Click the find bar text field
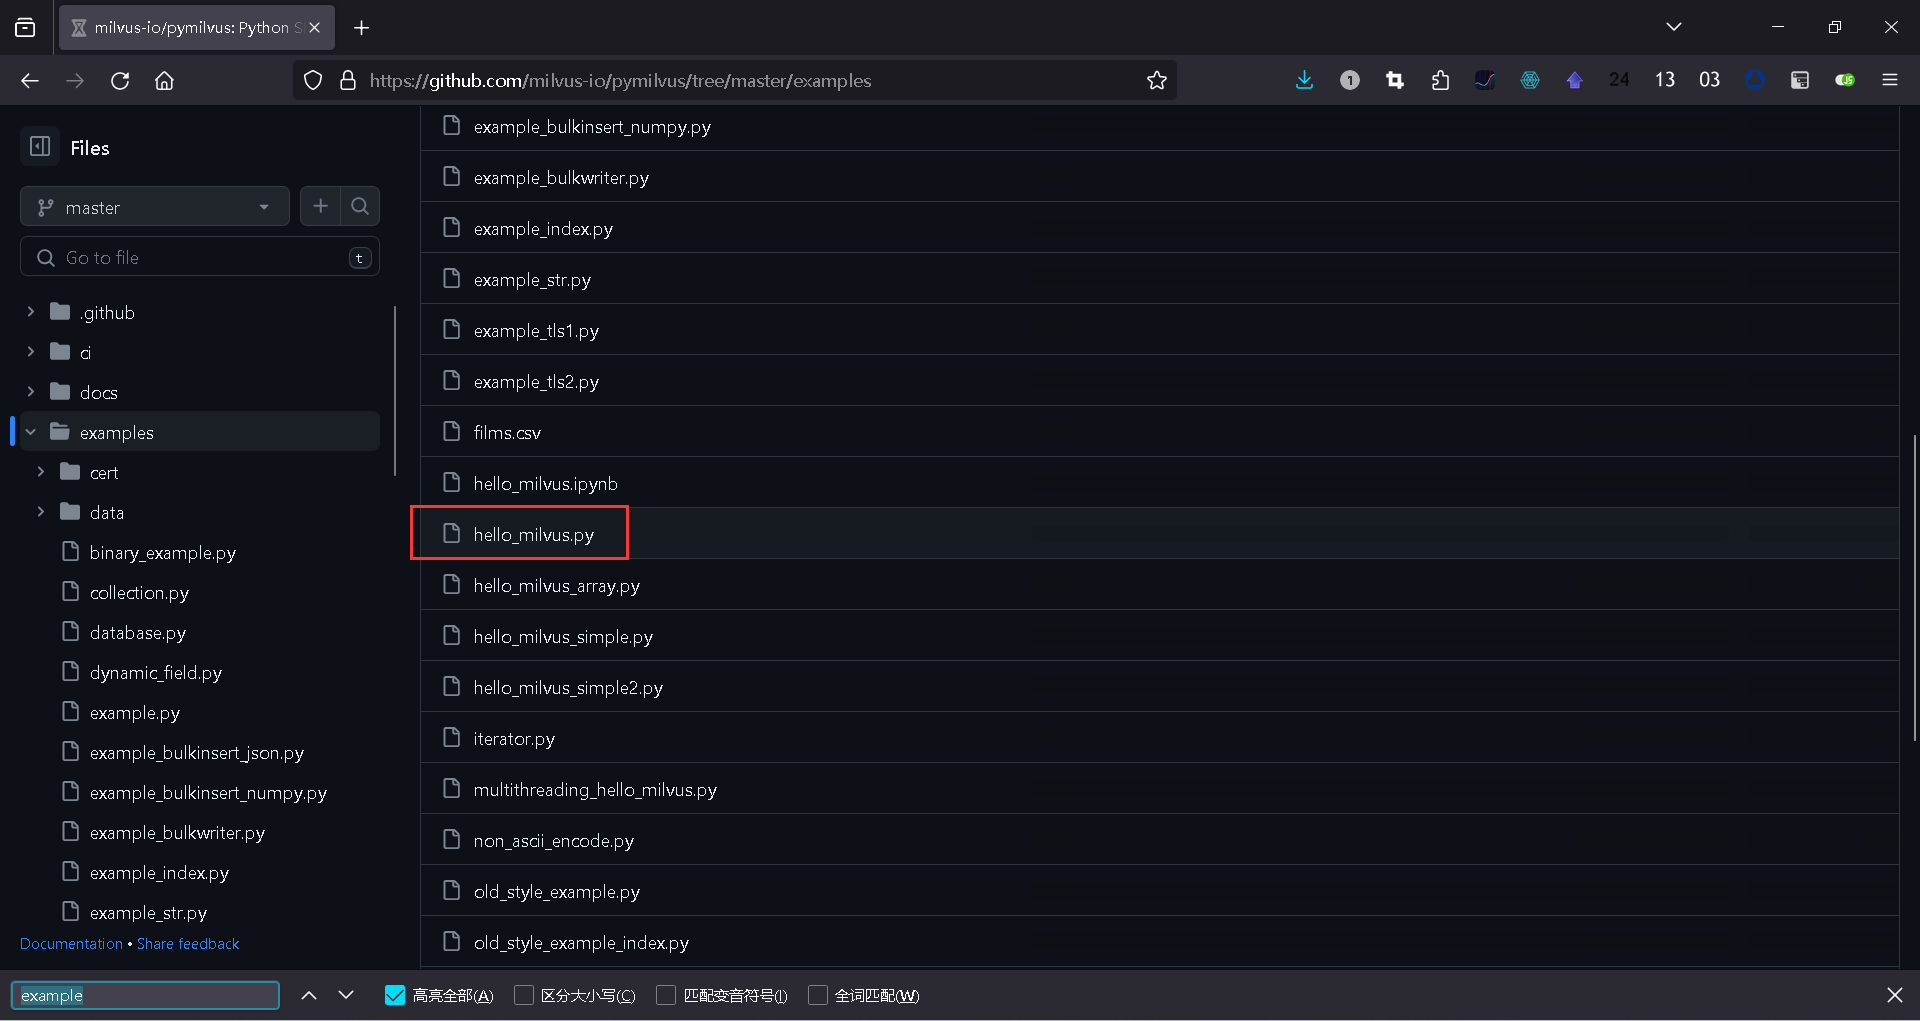 coord(145,995)
